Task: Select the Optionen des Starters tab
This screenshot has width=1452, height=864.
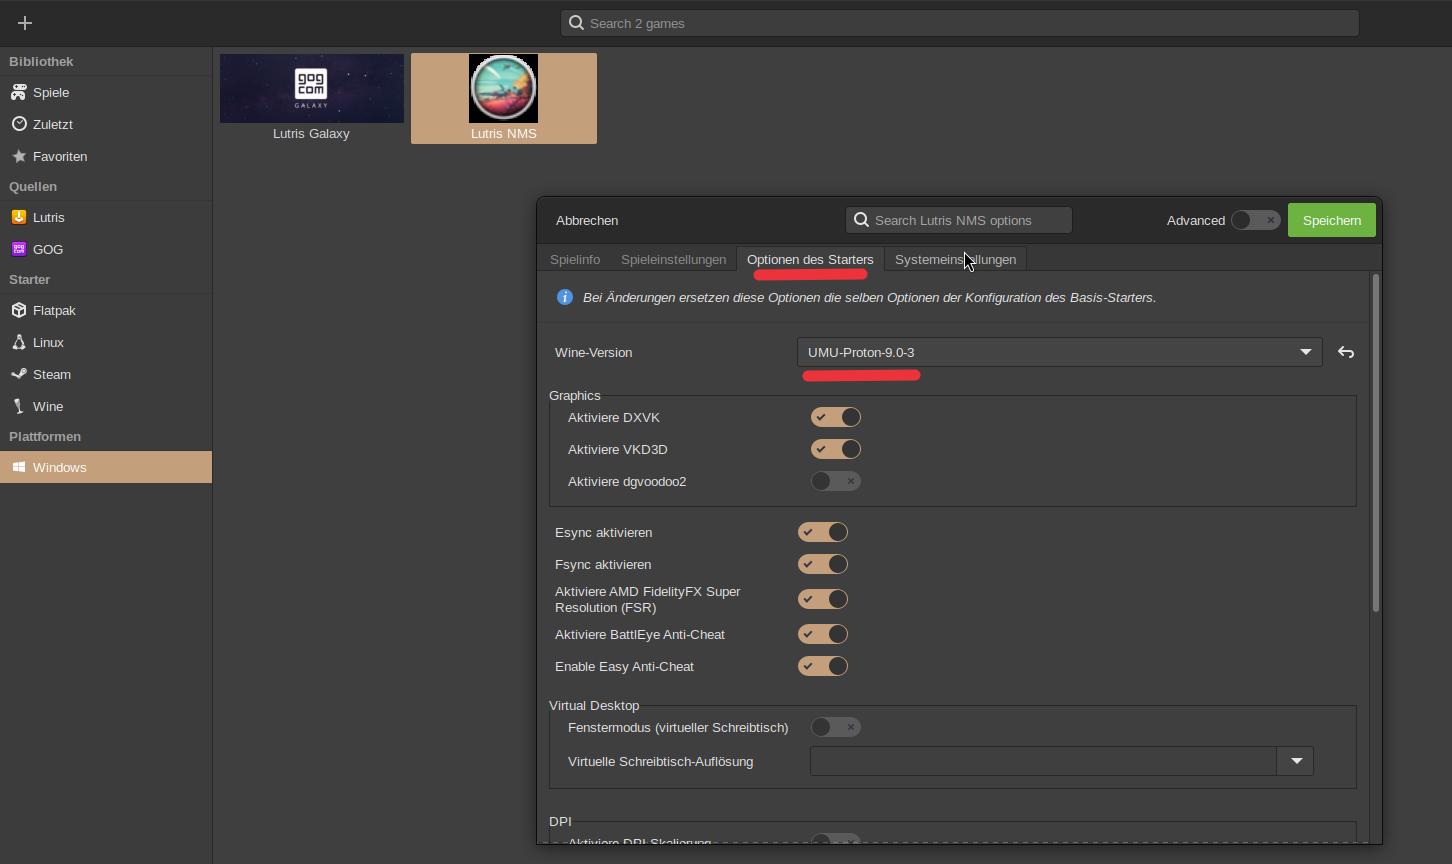Action: 810,259
